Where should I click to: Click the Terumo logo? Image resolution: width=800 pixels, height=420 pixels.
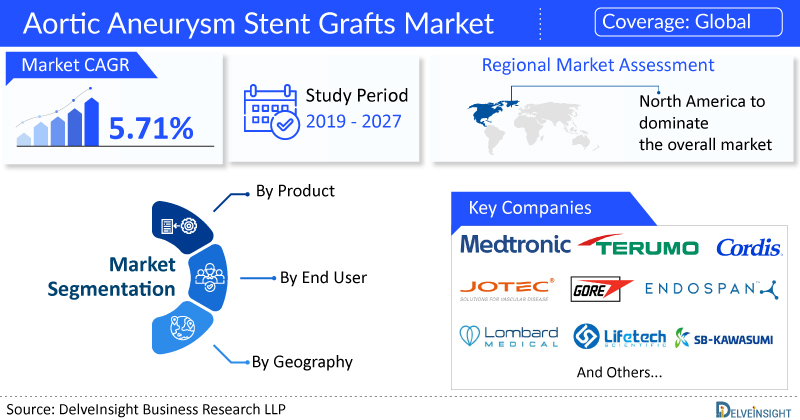coord(638,245)
